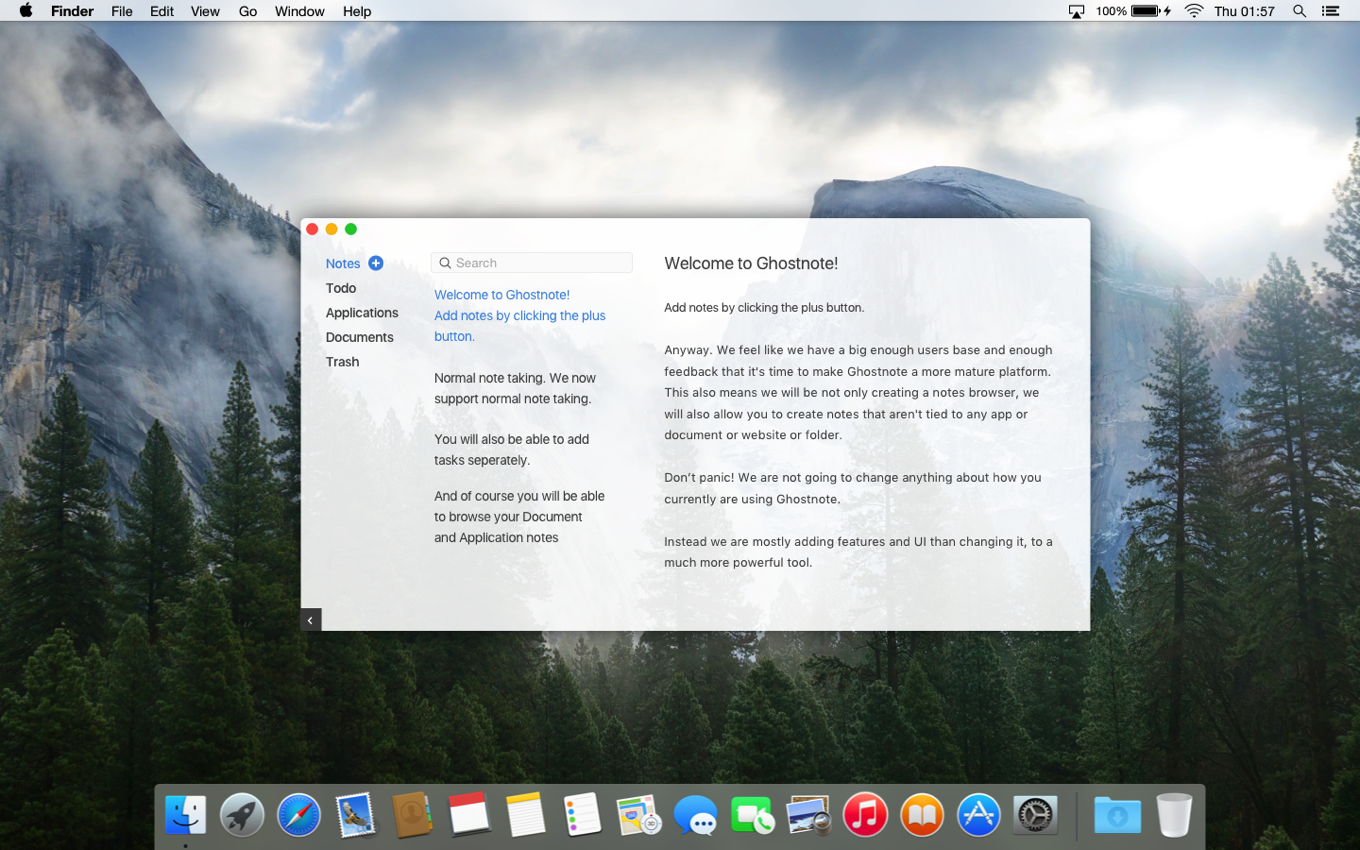Select the Todo sidebar category

341,288
